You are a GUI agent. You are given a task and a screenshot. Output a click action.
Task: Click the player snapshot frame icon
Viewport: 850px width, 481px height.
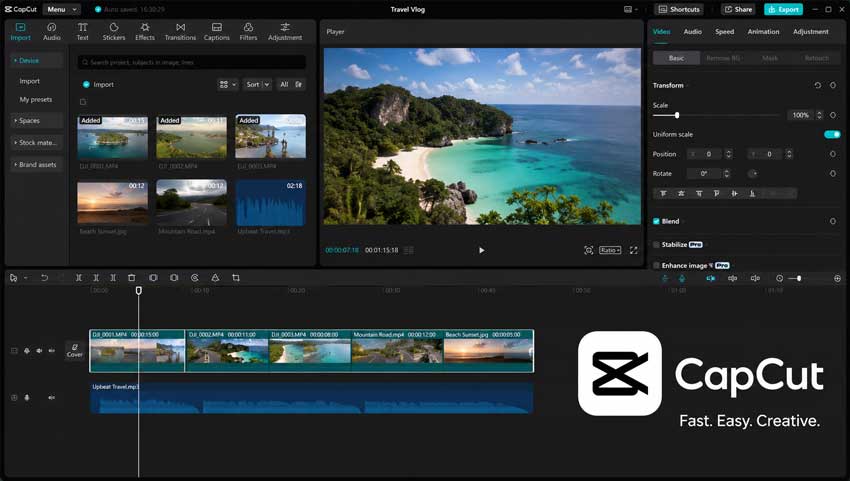click(x=589, y=250)
